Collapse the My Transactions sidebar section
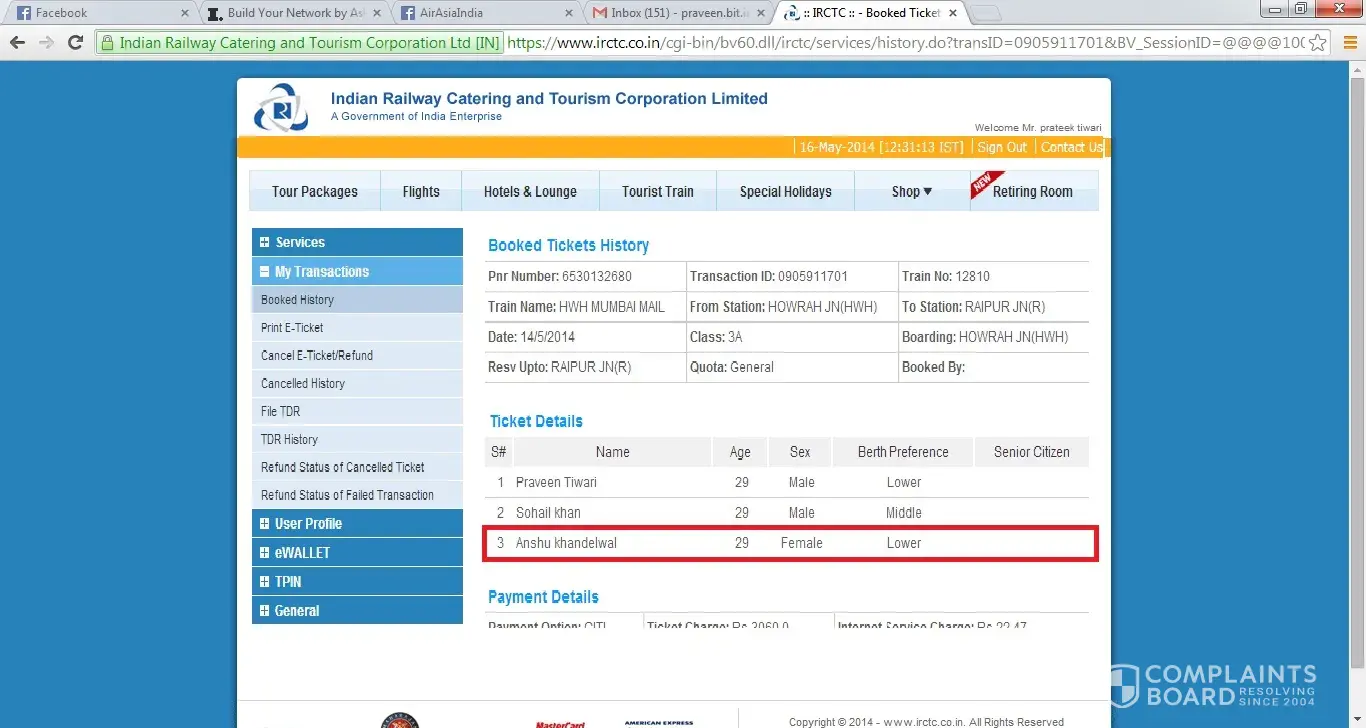Viewport: 1366px width, 728px height. 357,271
